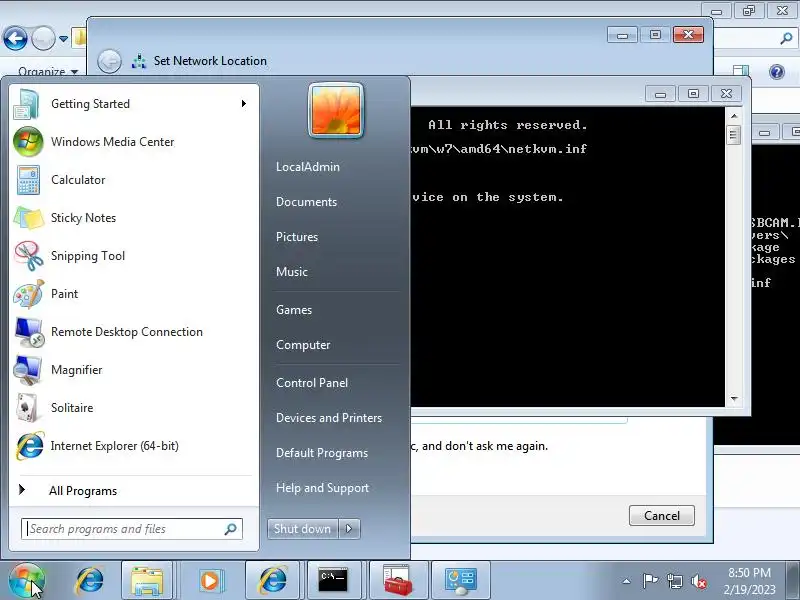800x600 pixels.
Task: Expand the Getting Started submenu arrow
Action: pyautogui.click(x=243, y=104)
